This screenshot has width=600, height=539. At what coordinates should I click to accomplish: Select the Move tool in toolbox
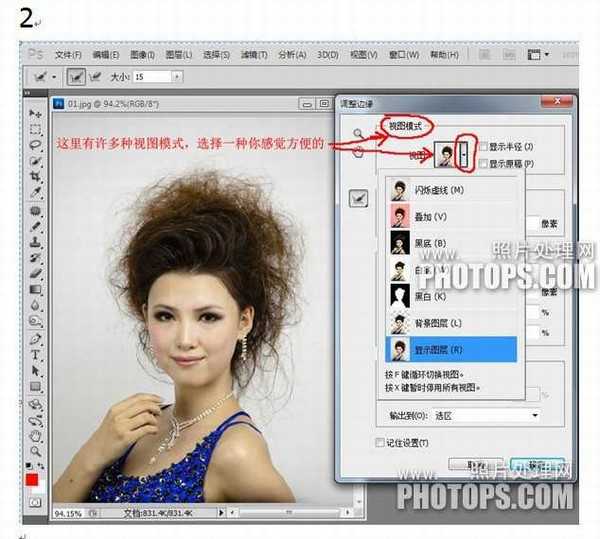point(35,115)
